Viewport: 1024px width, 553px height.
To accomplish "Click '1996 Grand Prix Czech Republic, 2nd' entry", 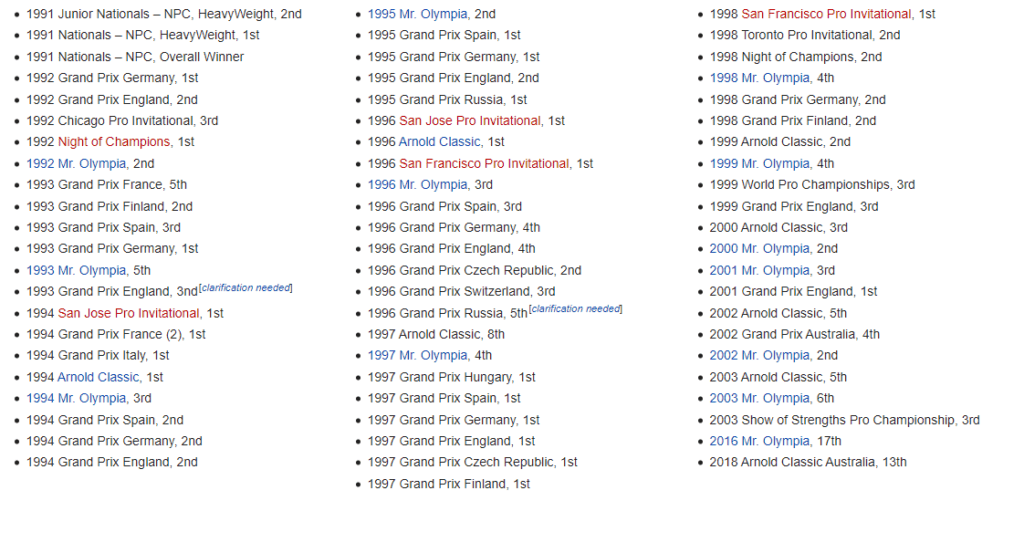I will point(475,270).
